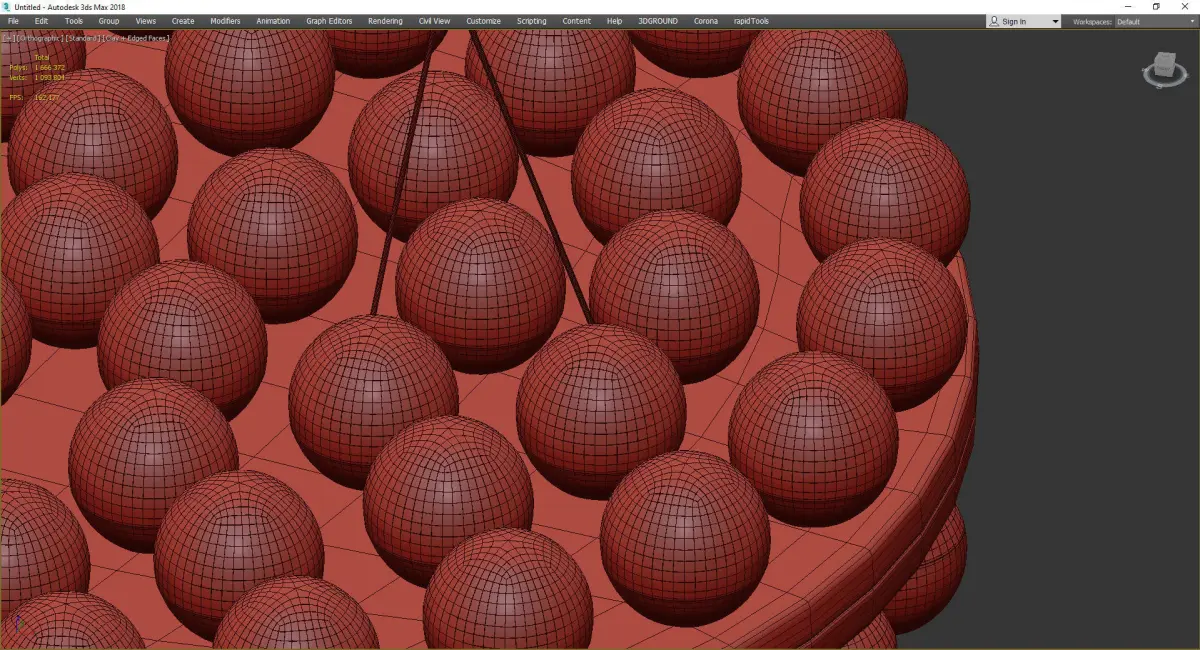Open the Graph Editors menu
The height and width of the screenshot is (650, 1200).
[x=329, y=21]
